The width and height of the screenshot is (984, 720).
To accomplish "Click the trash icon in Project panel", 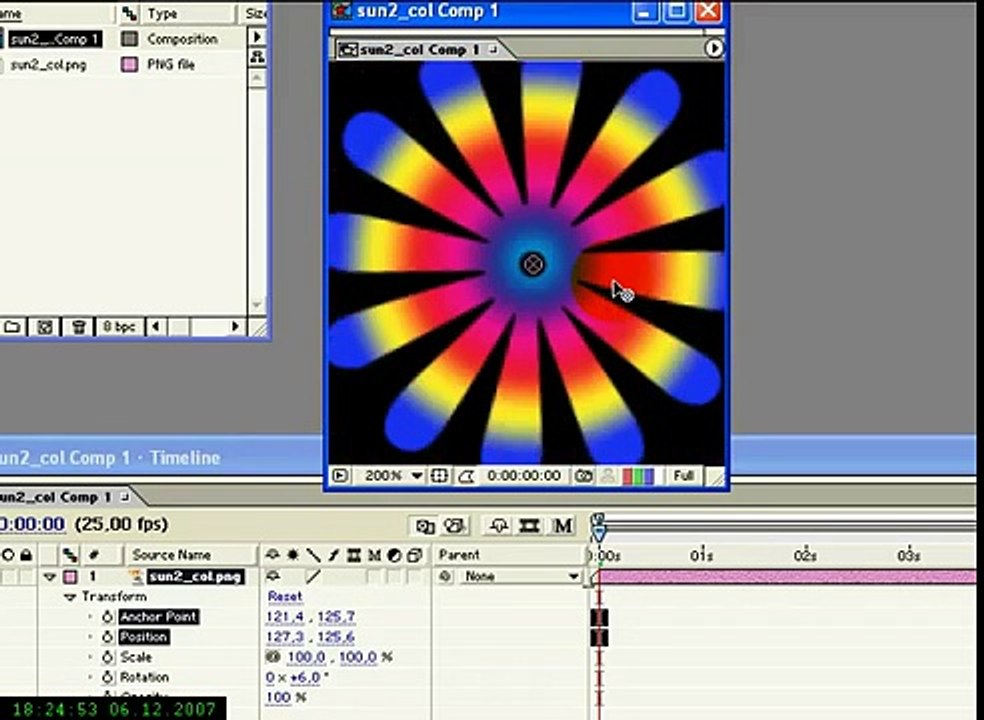I will tap(78, 326).
